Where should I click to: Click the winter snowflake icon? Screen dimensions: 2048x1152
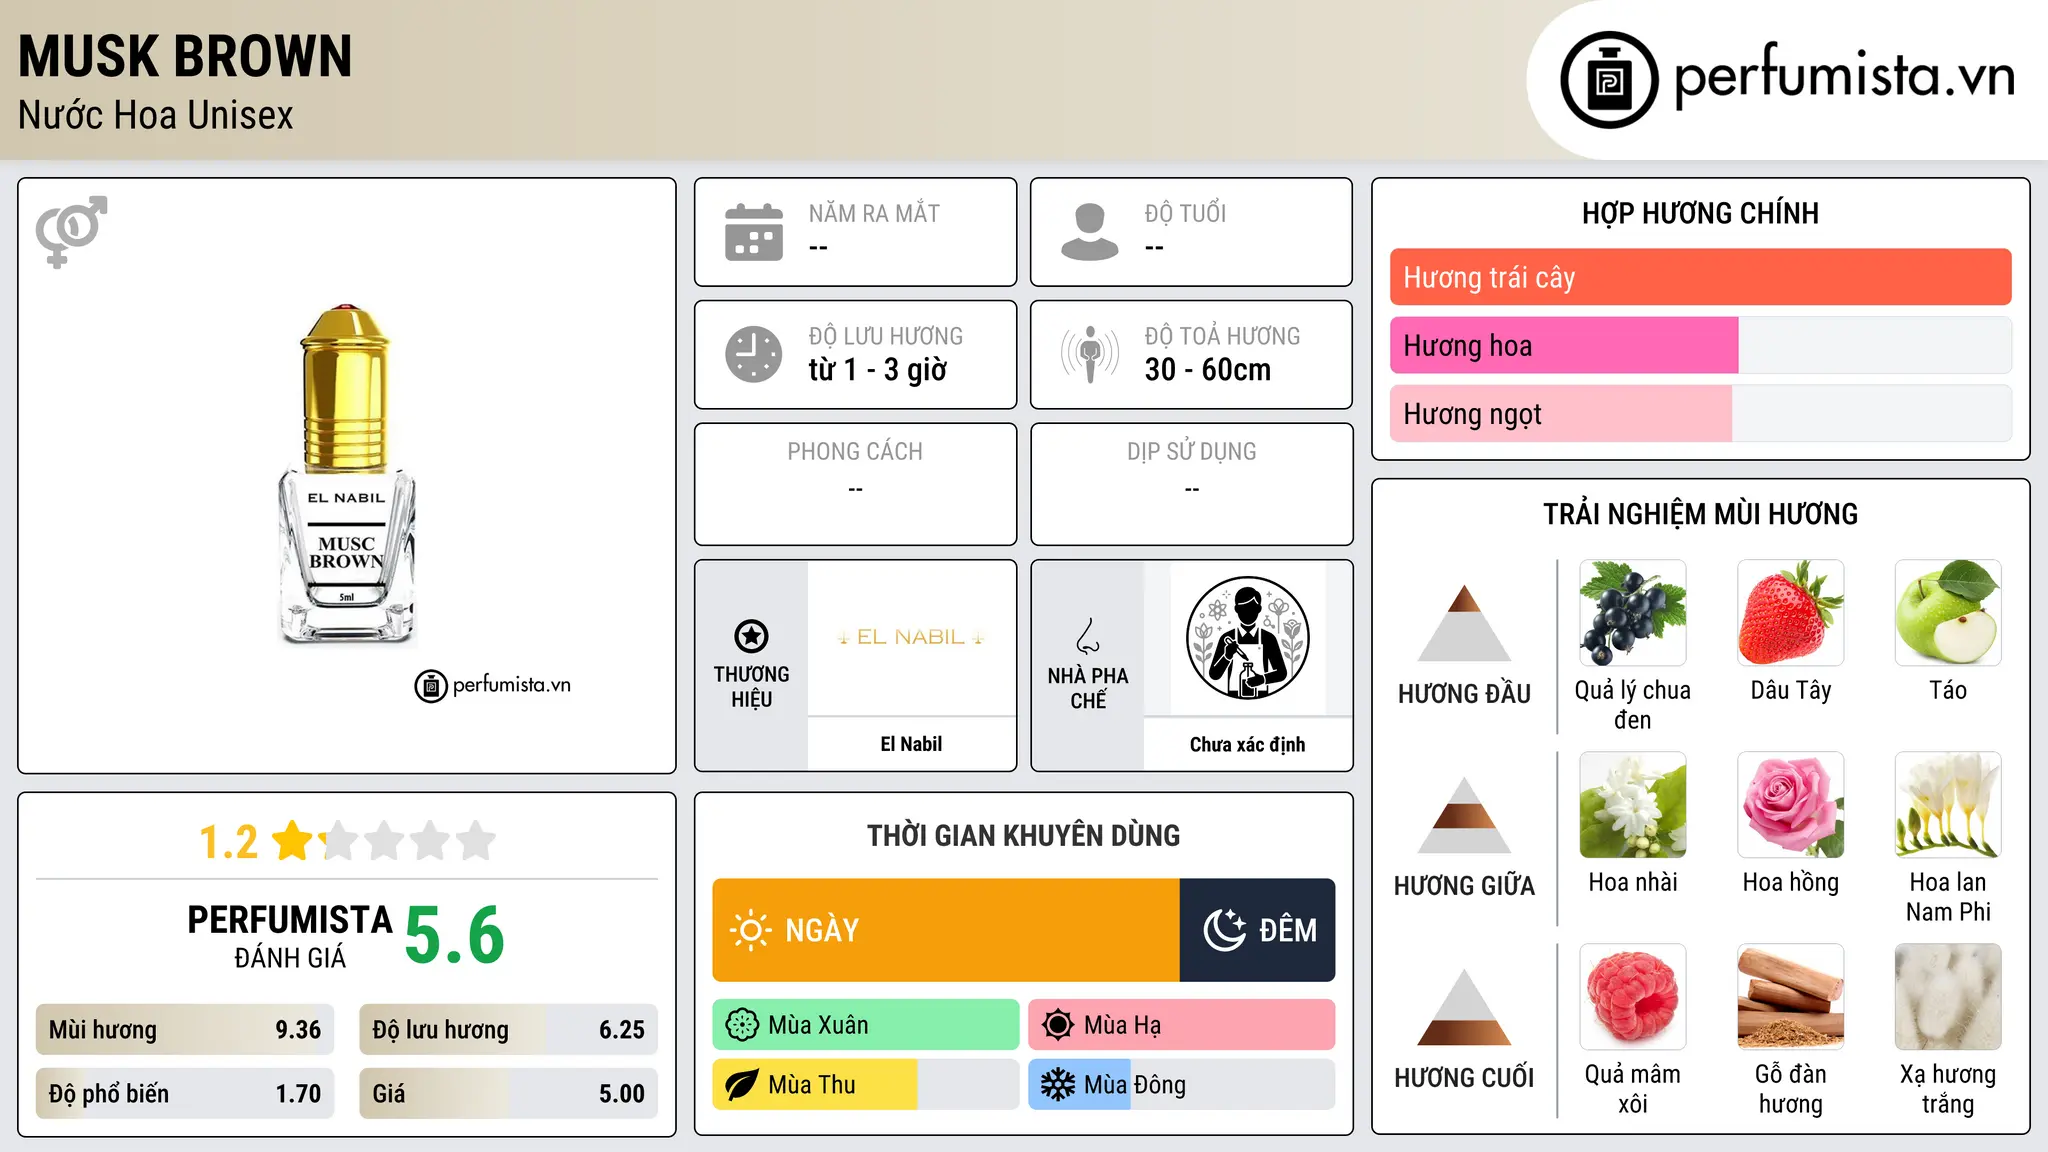[1057, 1085]
